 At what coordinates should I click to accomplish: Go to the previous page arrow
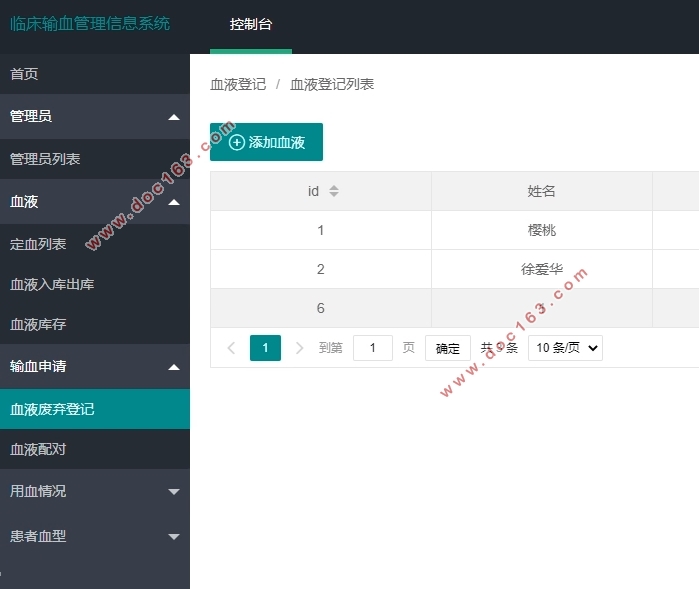pos(231,348)
